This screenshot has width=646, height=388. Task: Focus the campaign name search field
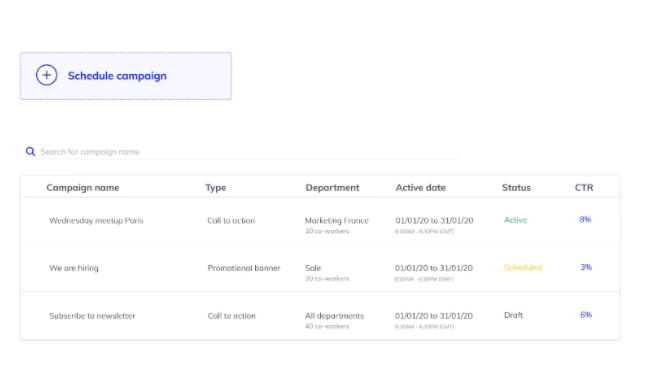pyautogui.click(x=242, y=152)
